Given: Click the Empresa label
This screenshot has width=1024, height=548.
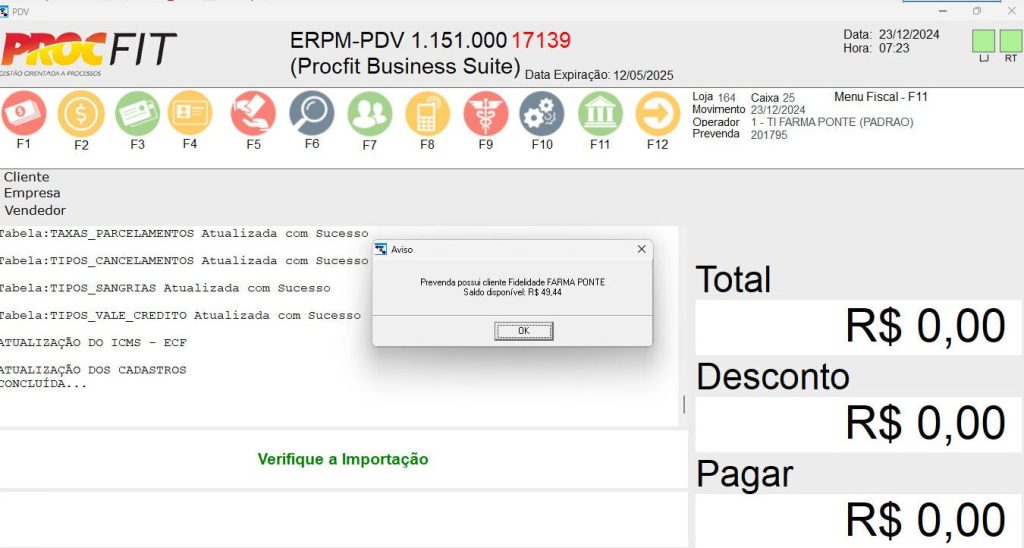Looking at the screenshot, I should click(32, 193).
